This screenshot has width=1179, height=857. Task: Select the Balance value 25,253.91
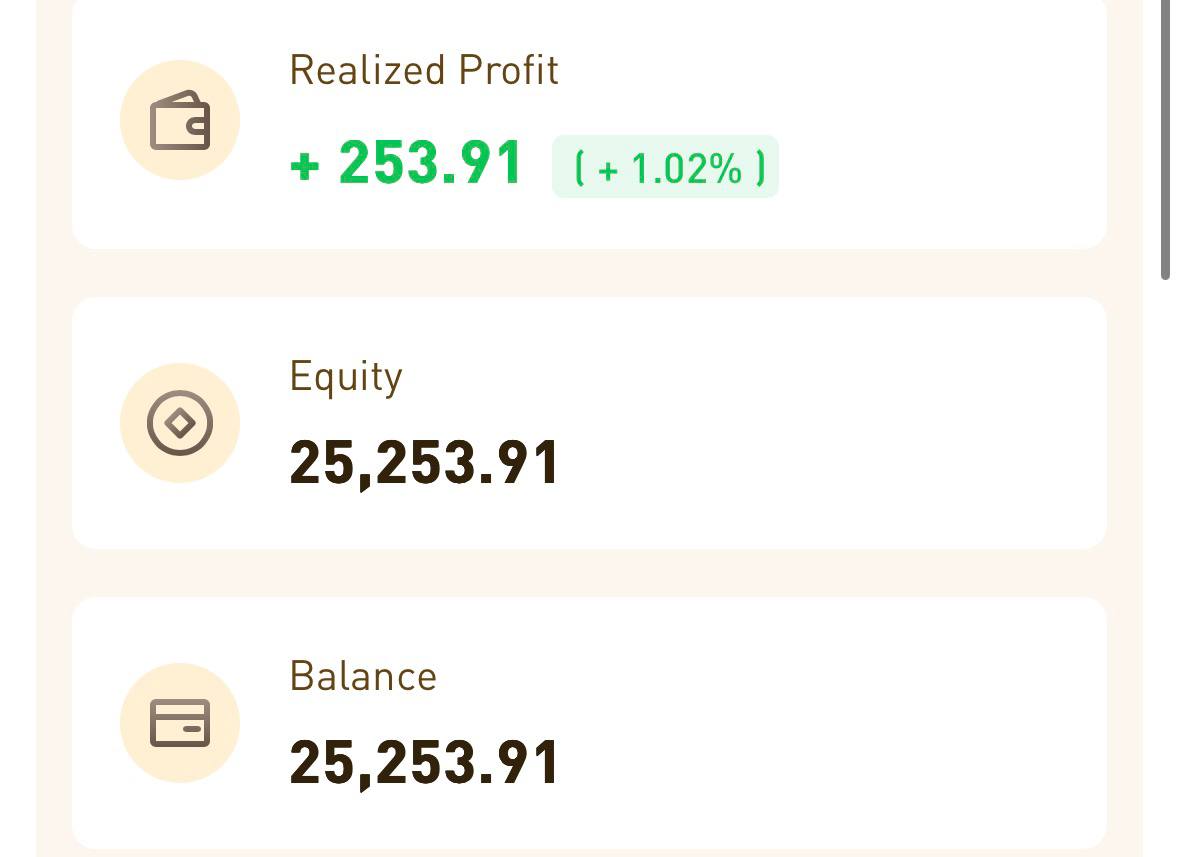click(x=424, y=764)
